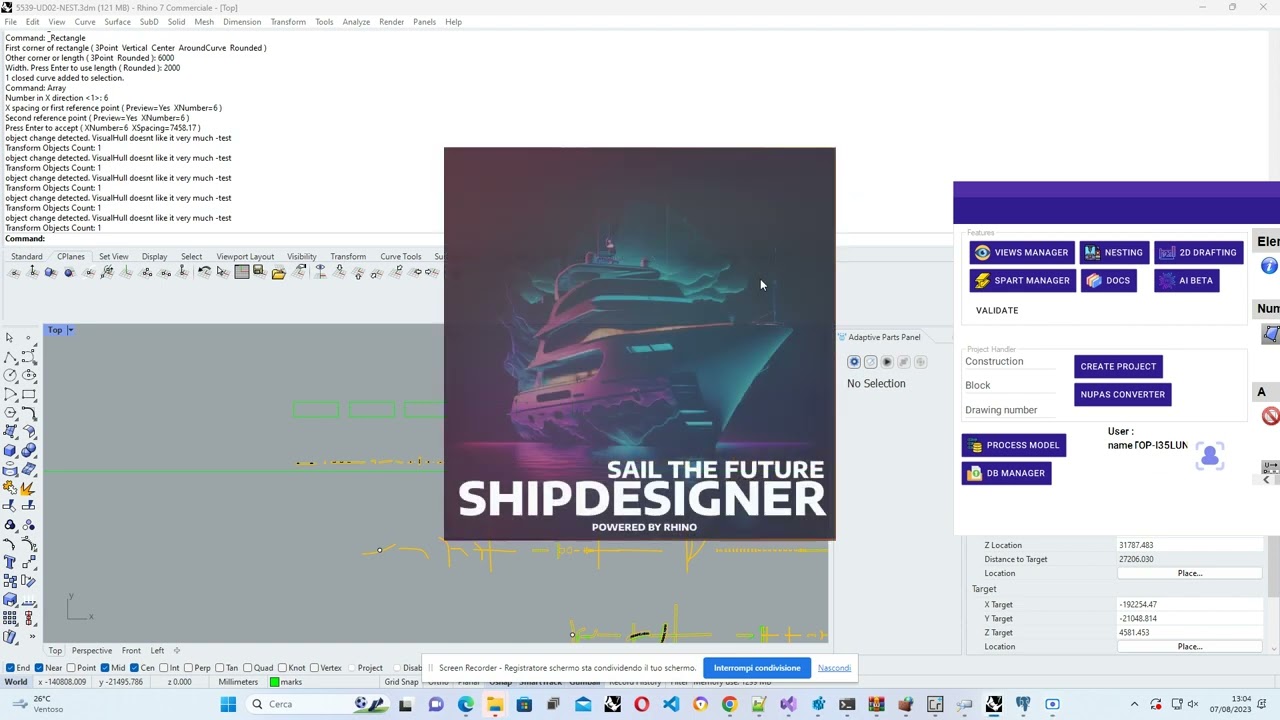Launch Opera from the taskbar
The width and height of the screenshot is (1280, 720).
tap(641, 705)
